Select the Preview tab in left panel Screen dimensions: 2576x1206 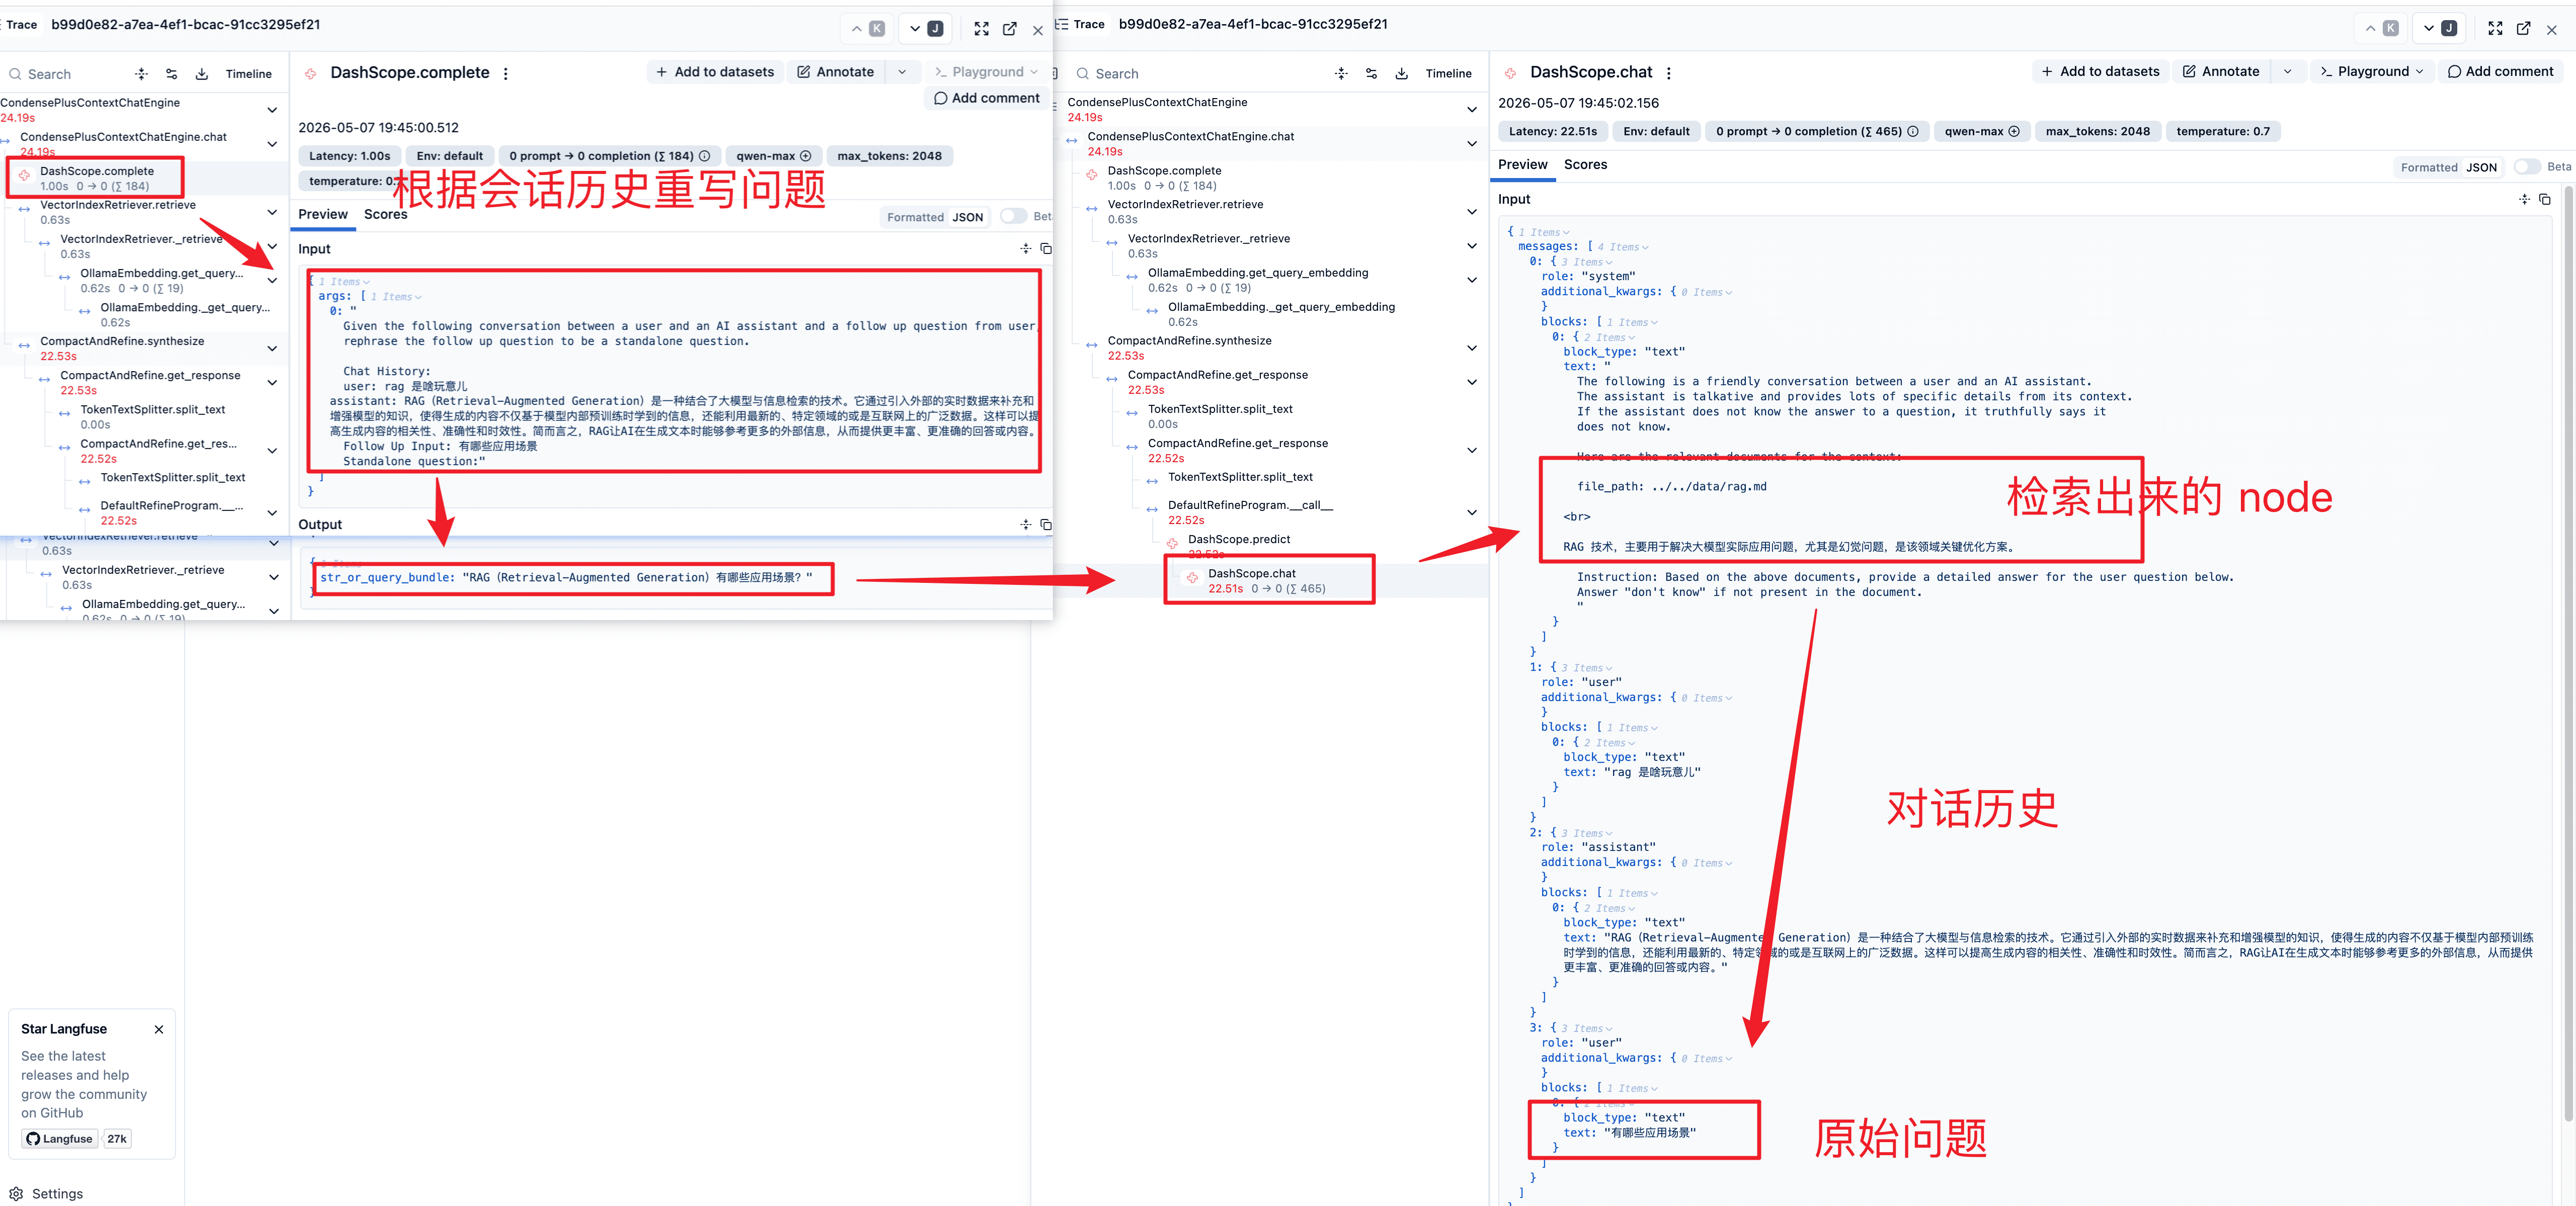click(x=322, y=214)
